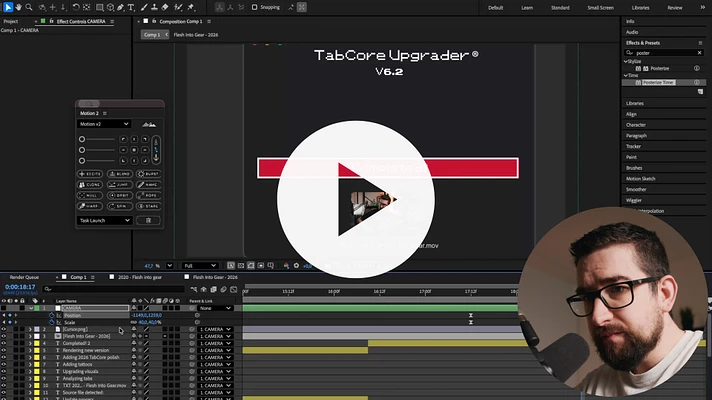Select the Brush tool
Screen dimensions: 712x400
coord(144,7)
